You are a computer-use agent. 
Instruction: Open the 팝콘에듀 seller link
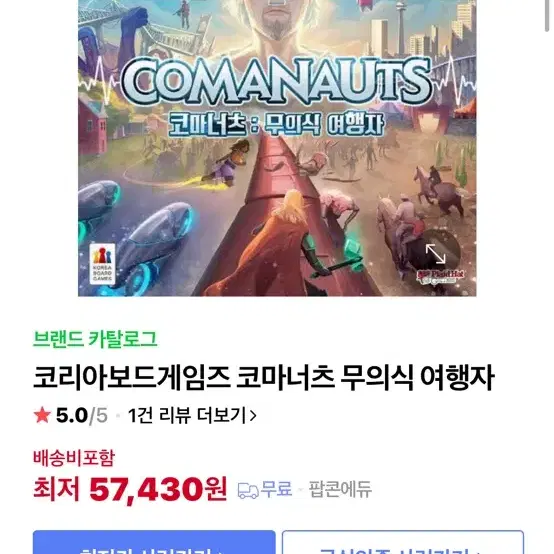point(340,490)
